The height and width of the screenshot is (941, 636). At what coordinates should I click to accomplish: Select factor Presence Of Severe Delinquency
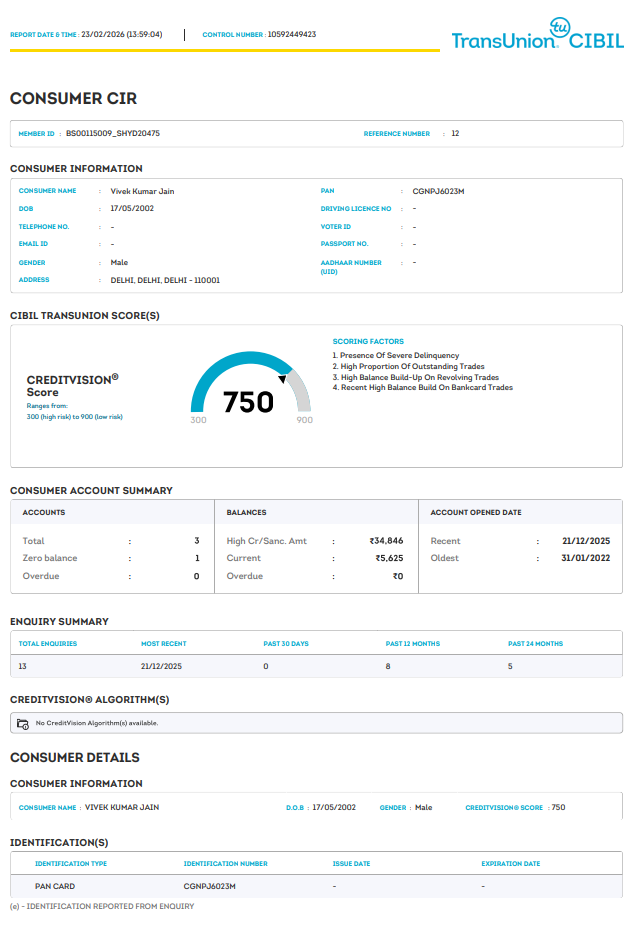(396, 355)
